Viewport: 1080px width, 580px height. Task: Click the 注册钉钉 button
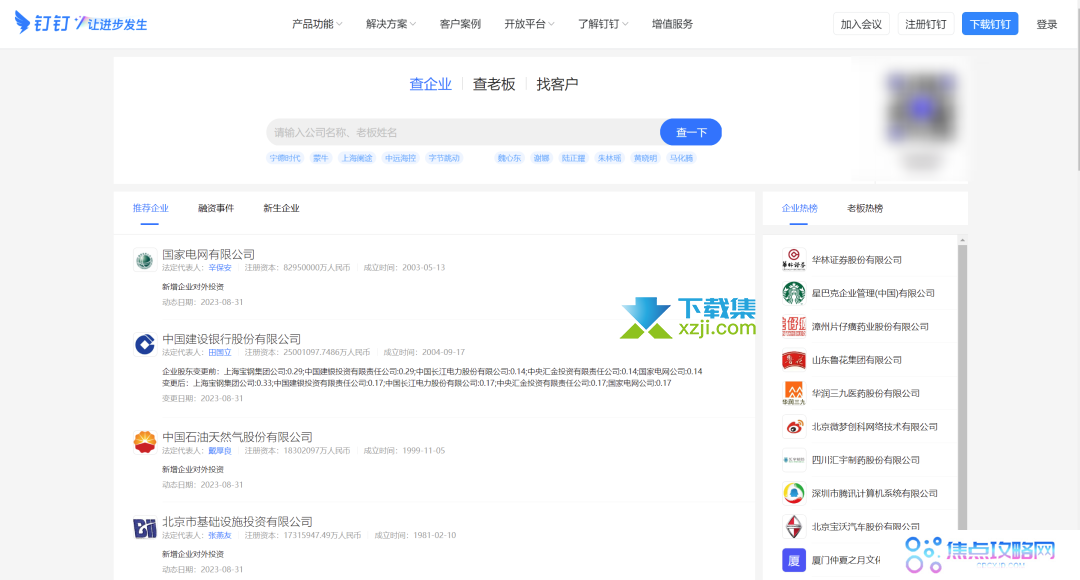click(x=926, y=24)
